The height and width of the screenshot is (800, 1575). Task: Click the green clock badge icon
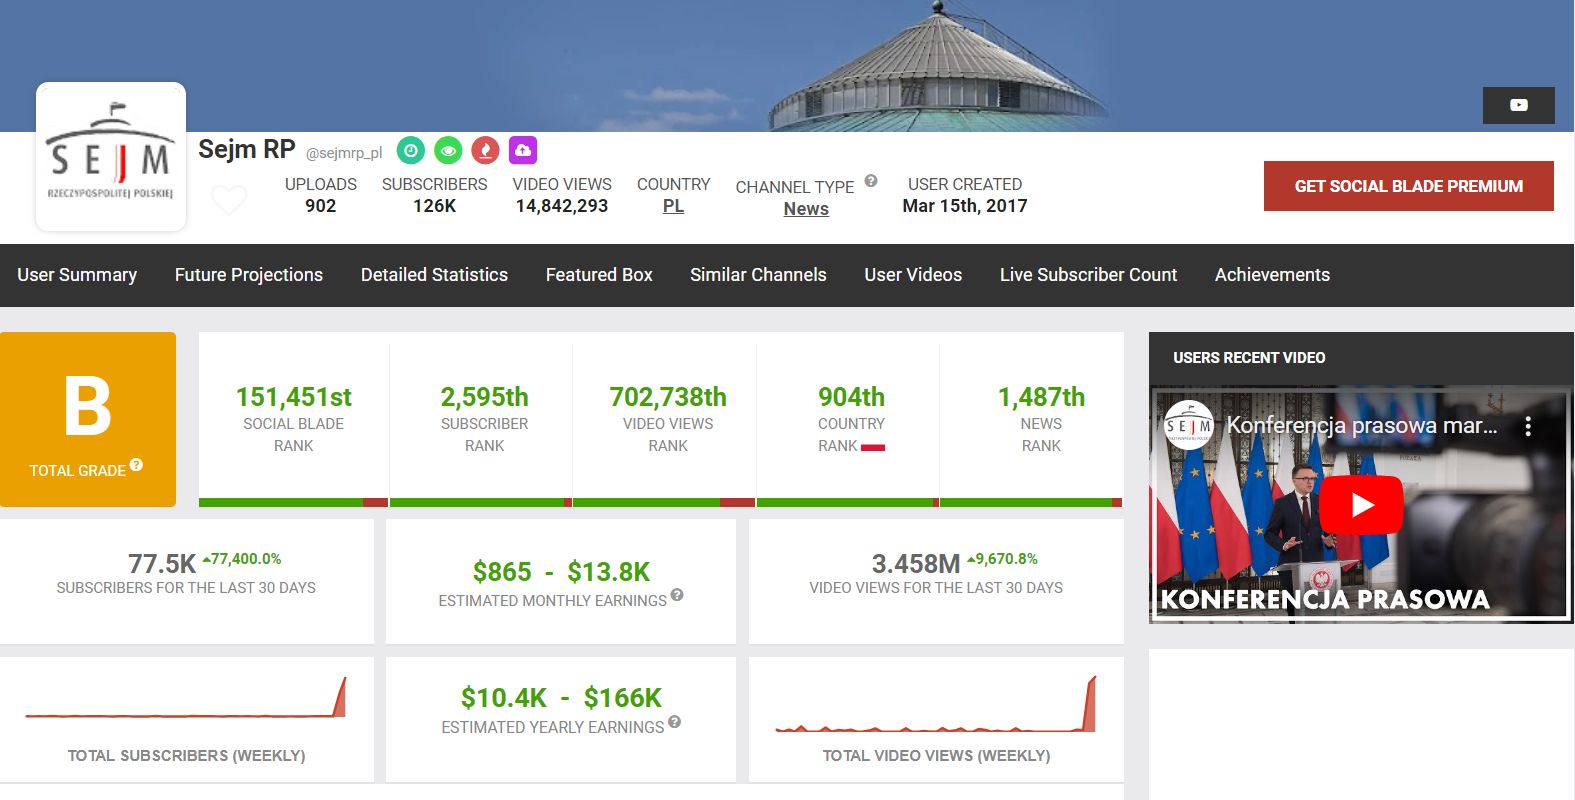(x=411, y=150)
